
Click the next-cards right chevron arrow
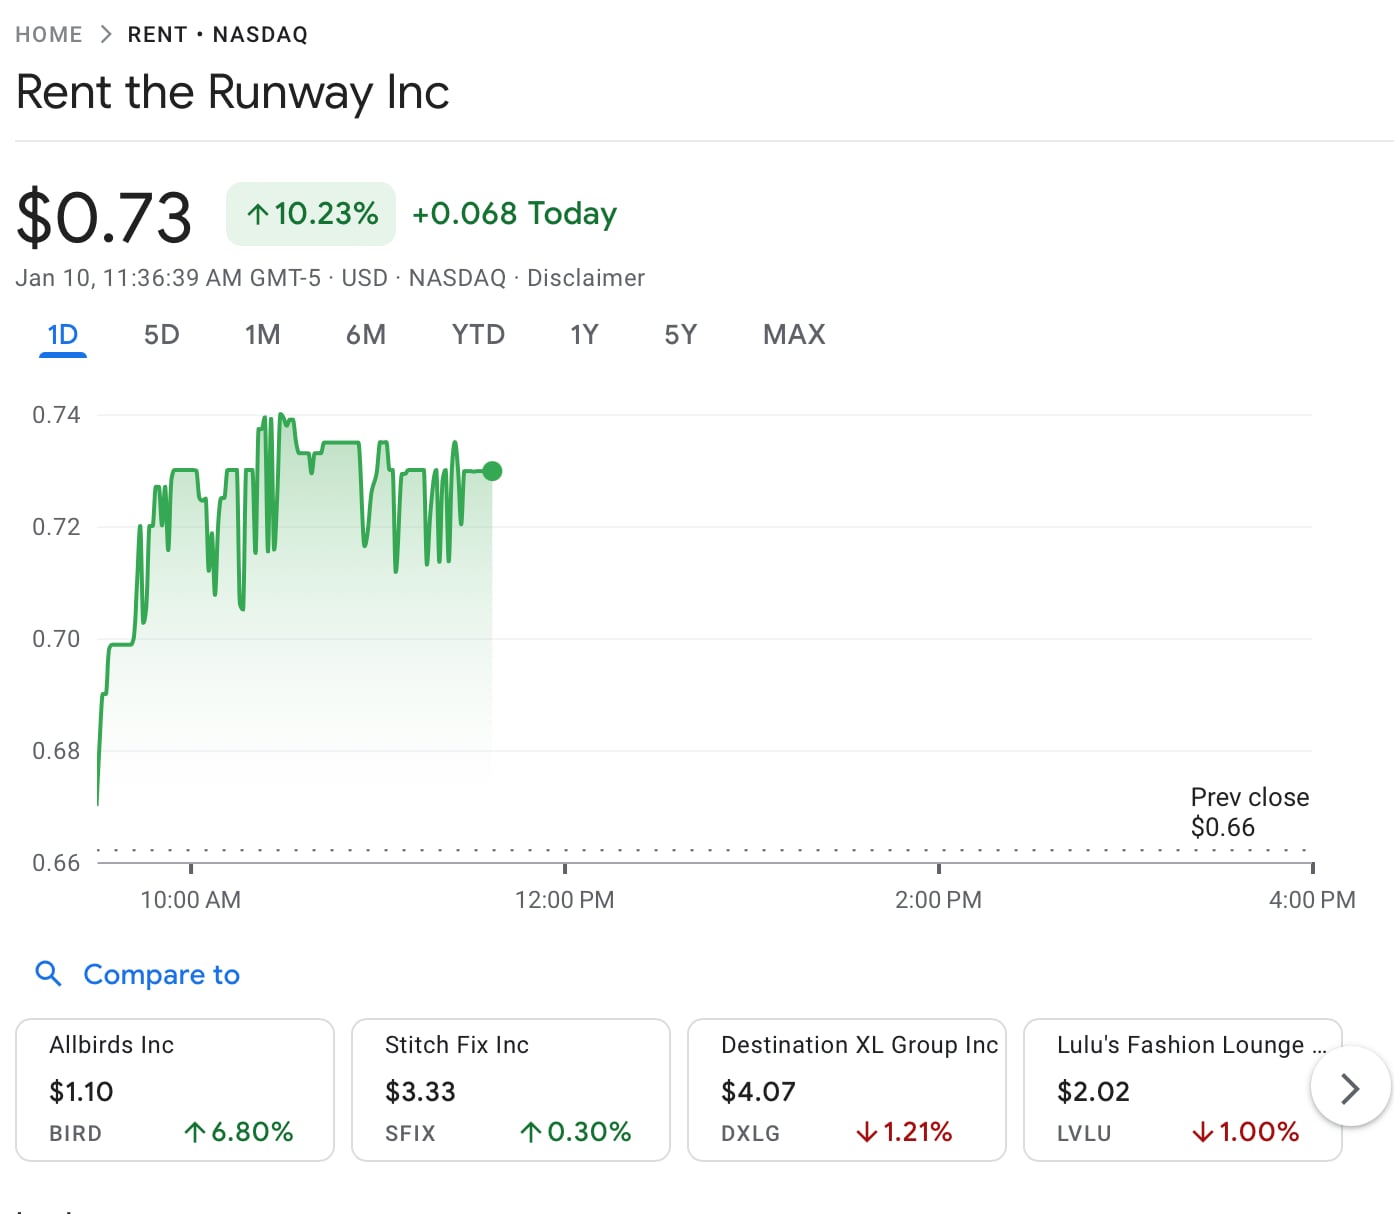click(1350, 1087)
